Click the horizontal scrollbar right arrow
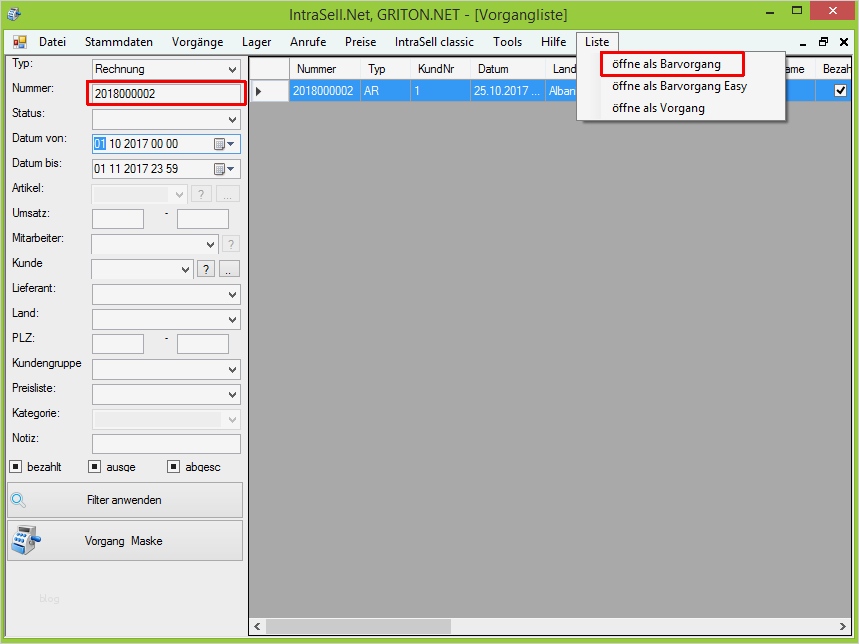Screen dimensions: 859x644 843,626
